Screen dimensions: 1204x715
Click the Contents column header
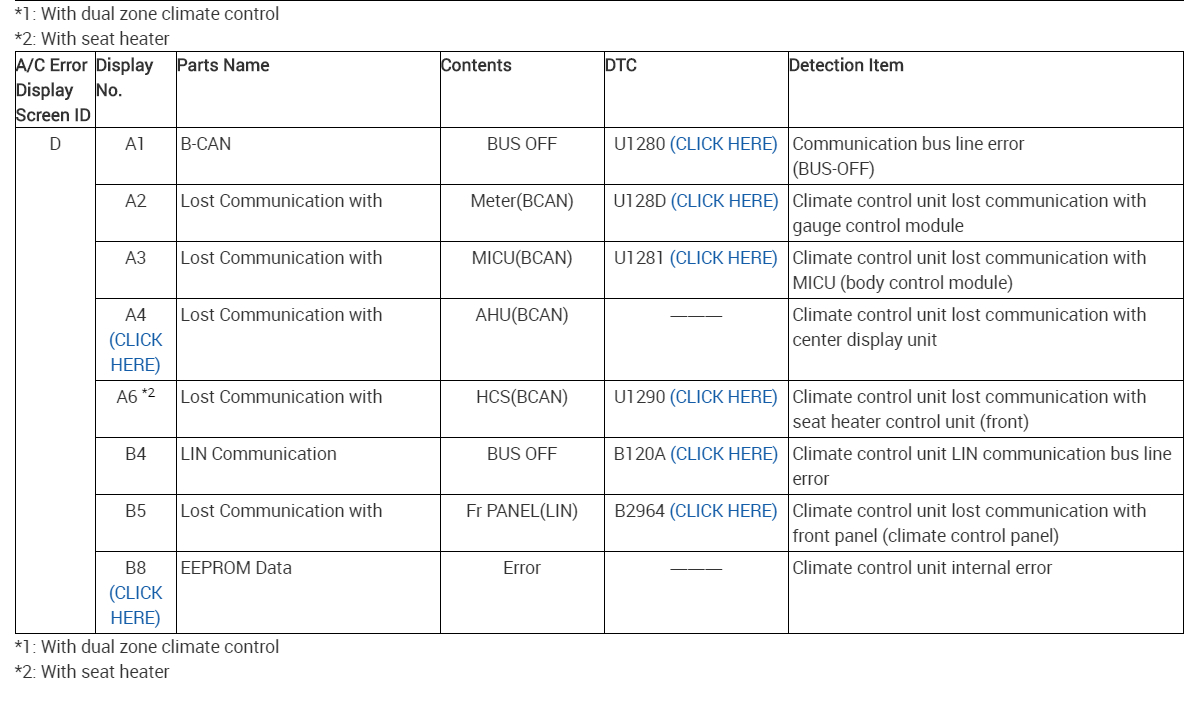pyautogui.click(x=476, y=66)
